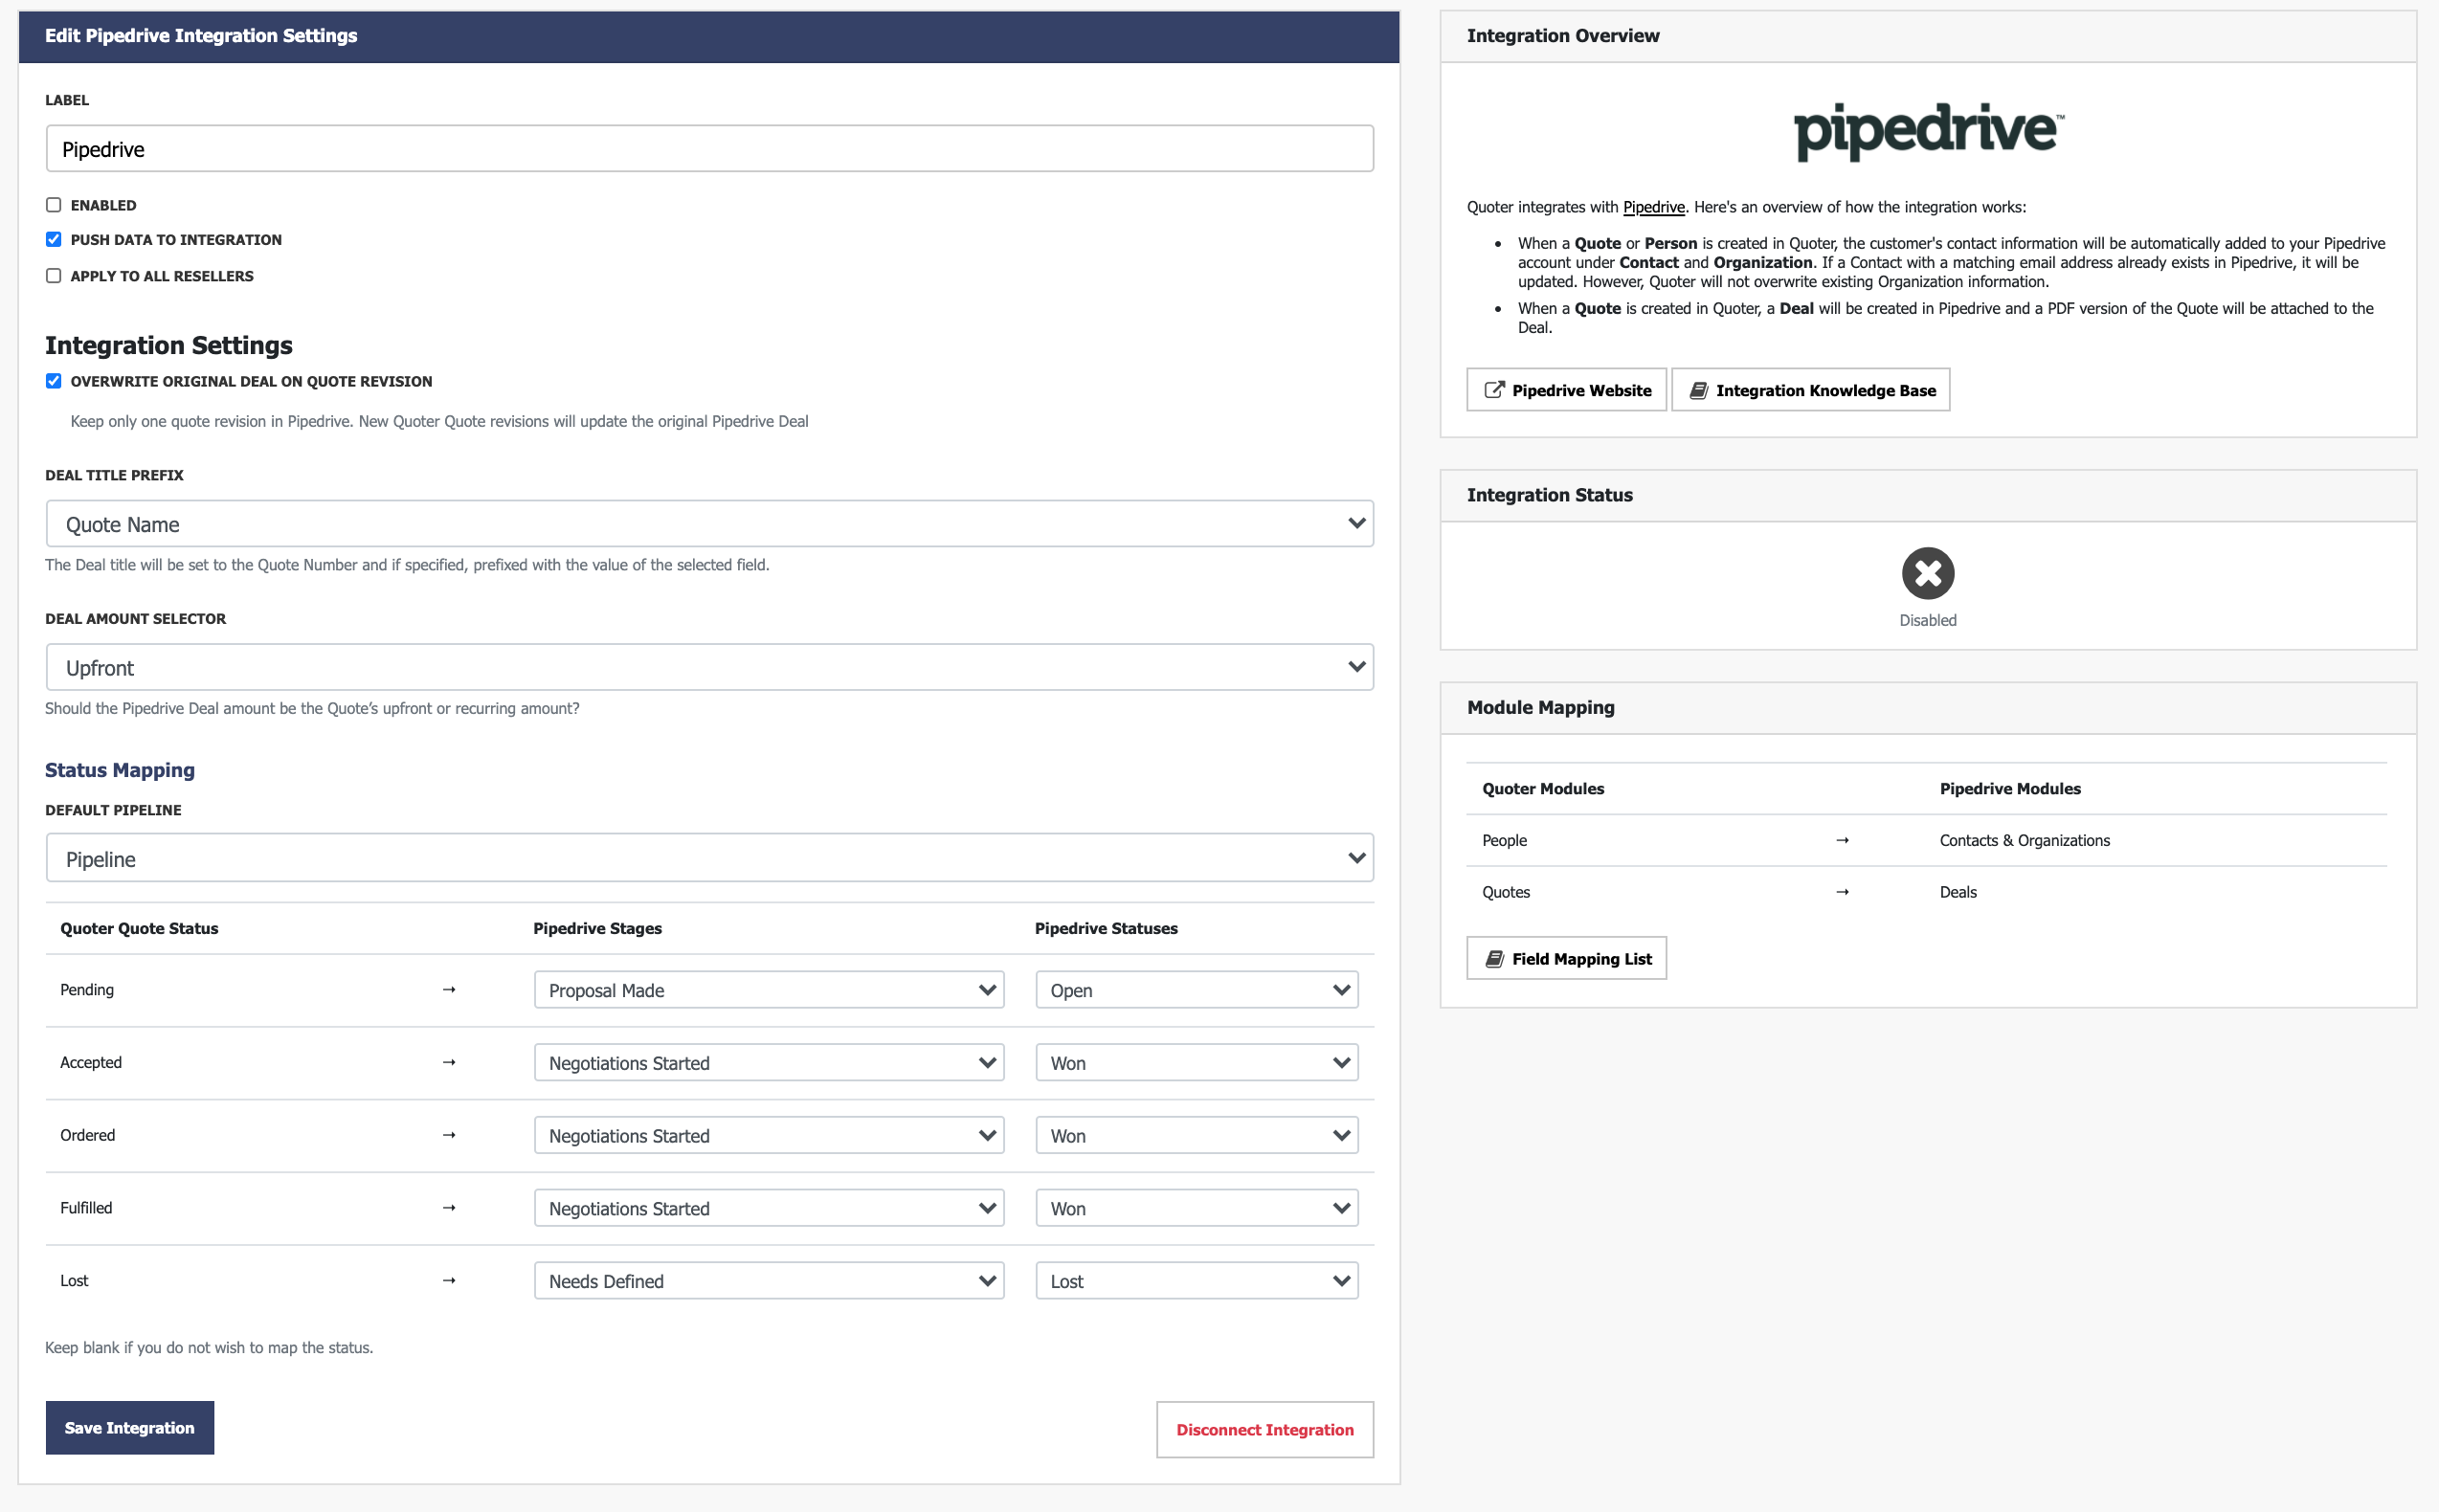Viewport: 2439px width, 1512px height.
Task: Check Apply To All Resellers
Action: coord(54,276)
